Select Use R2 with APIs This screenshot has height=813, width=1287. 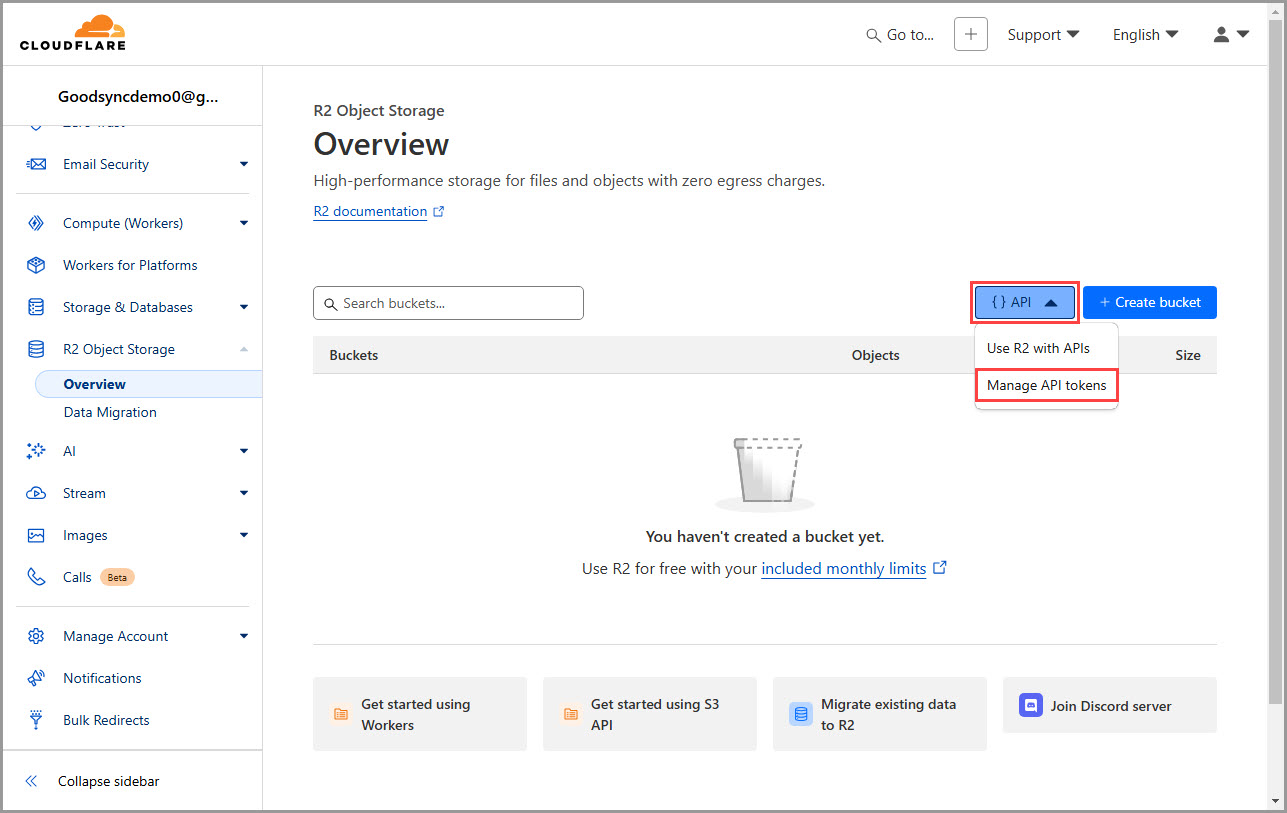pos(1038,348)
